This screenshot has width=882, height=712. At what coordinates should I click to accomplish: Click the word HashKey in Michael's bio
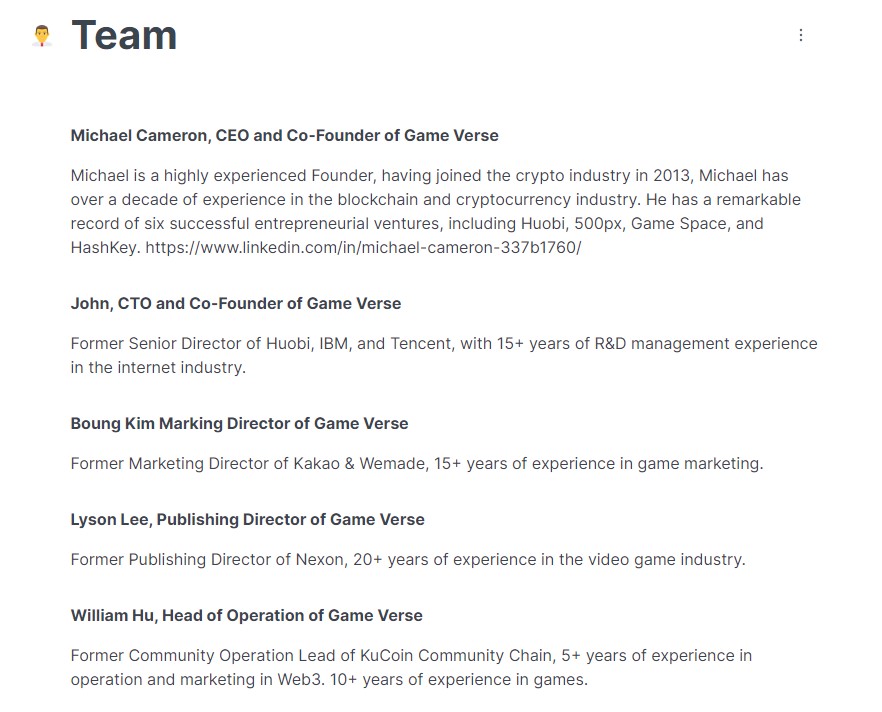tap(104, 247)
